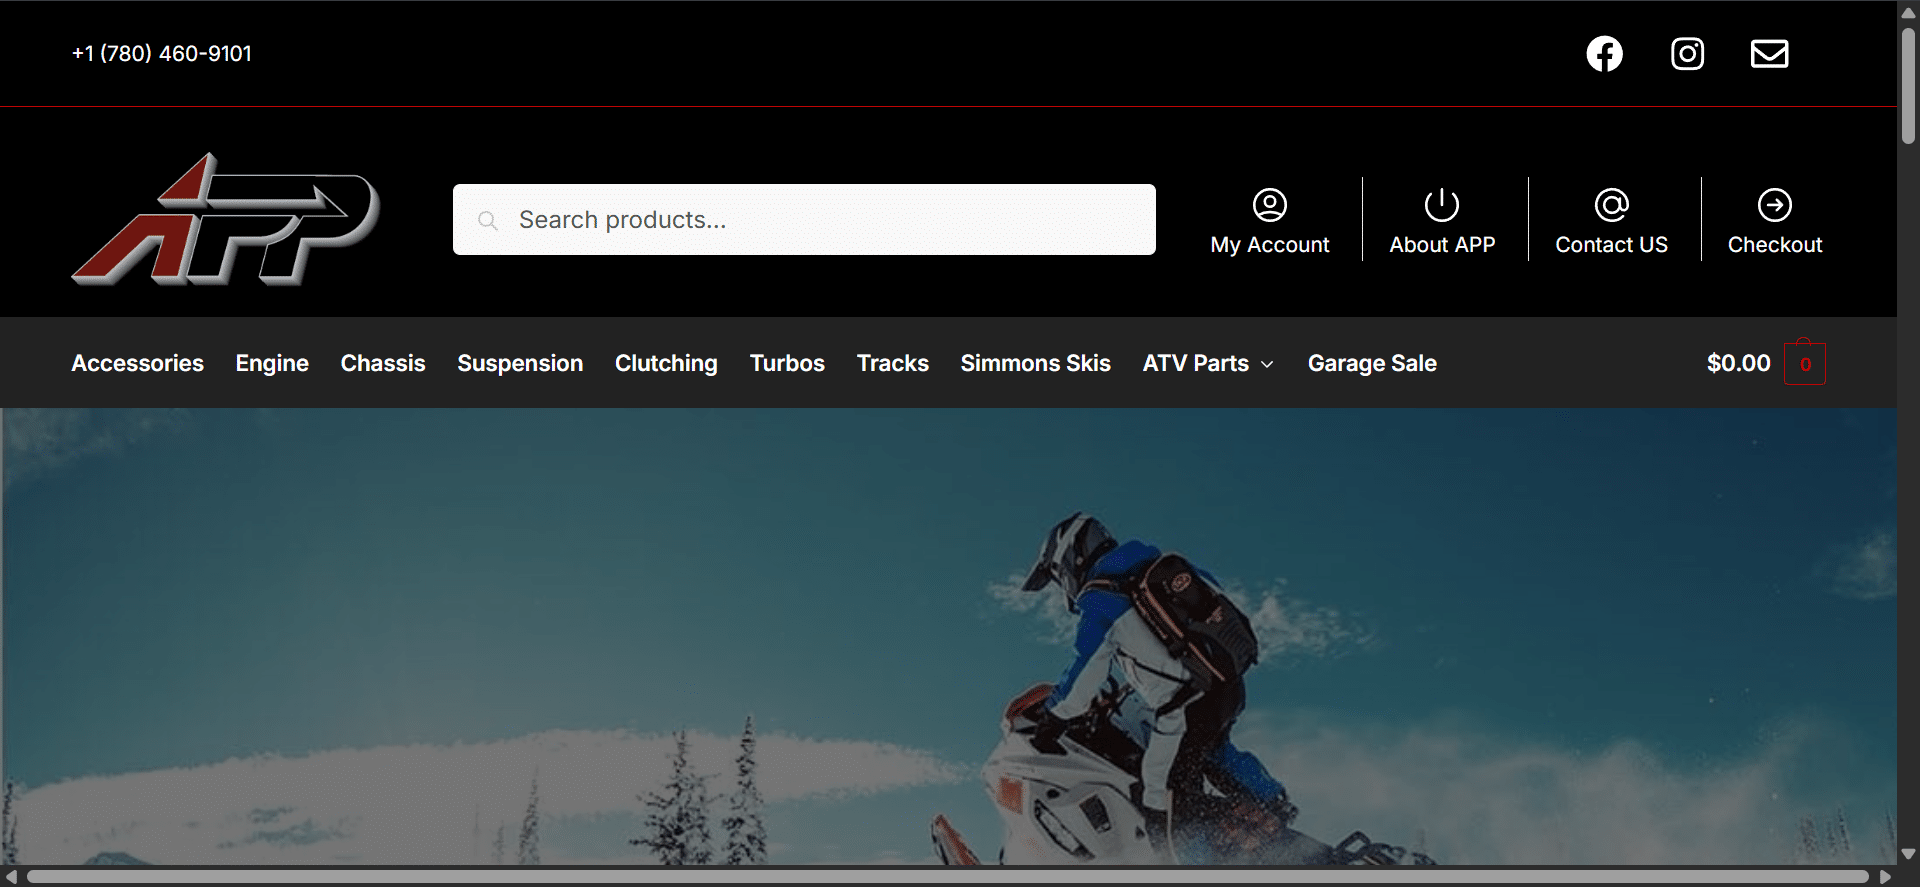Visit the Garage Sale page
This screenshot has width=1920, height=887.
pyautogui.click(x=1371, y=363)
